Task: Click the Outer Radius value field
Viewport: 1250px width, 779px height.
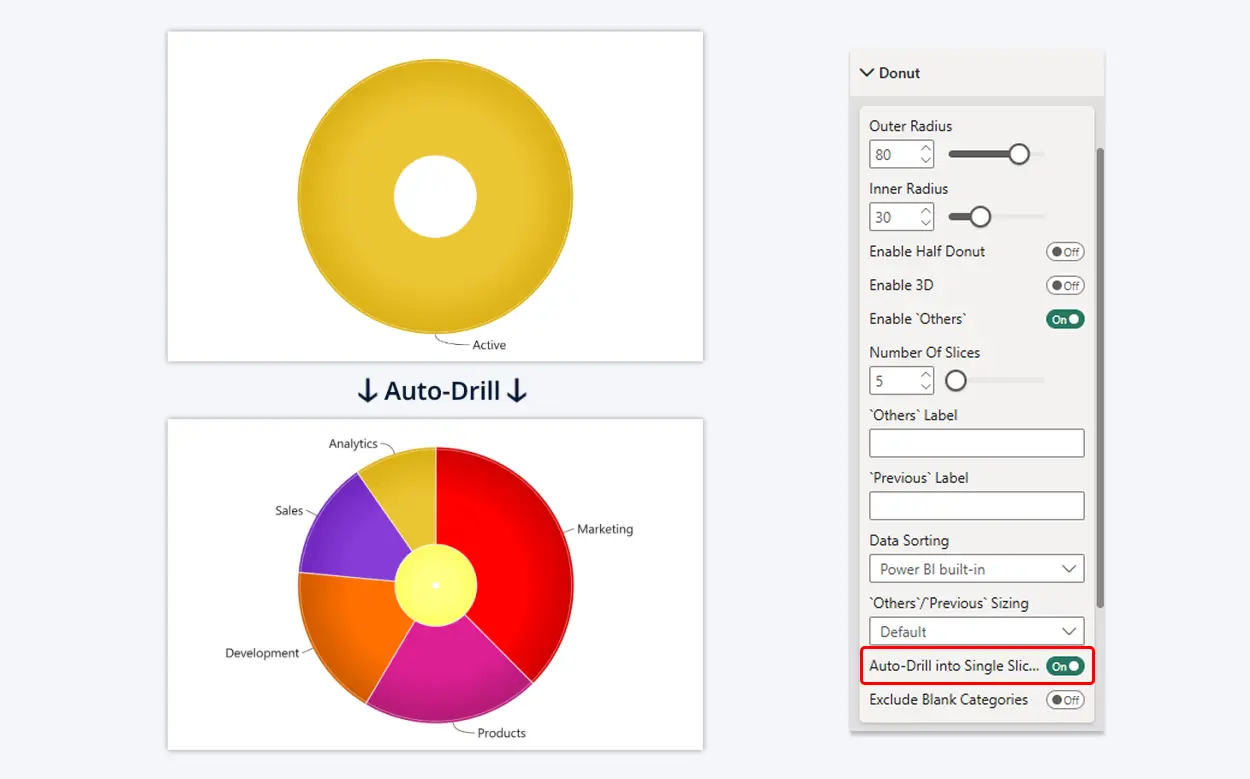Action: coord(893,155)
